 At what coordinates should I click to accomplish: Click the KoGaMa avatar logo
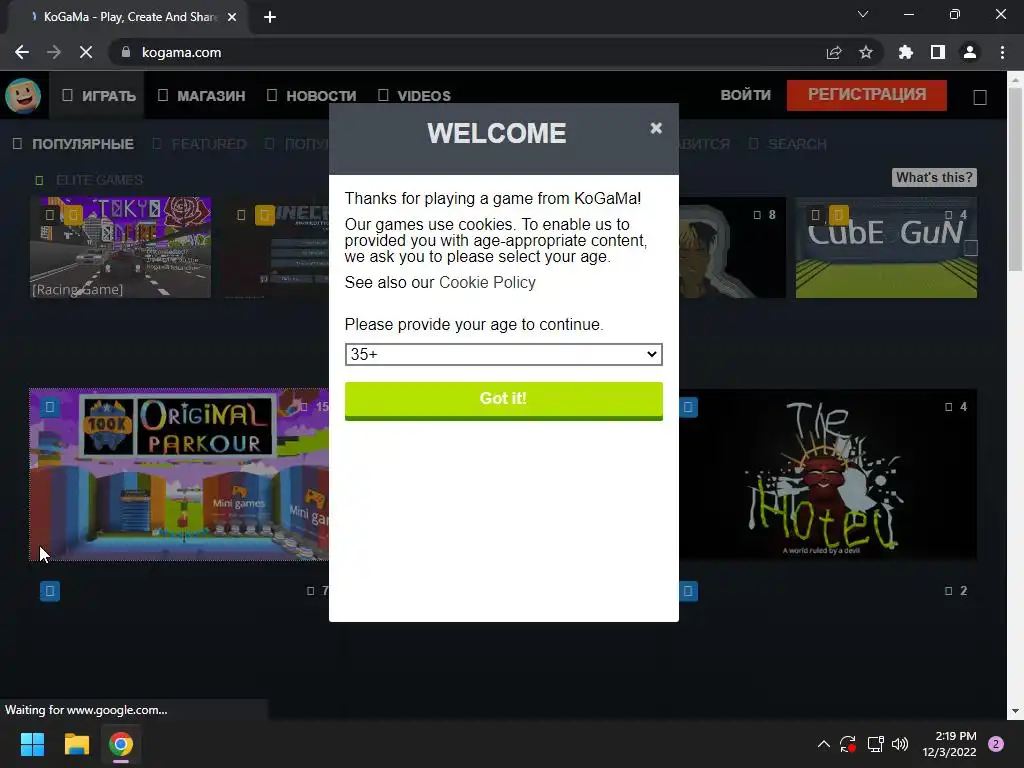(23, 95)
